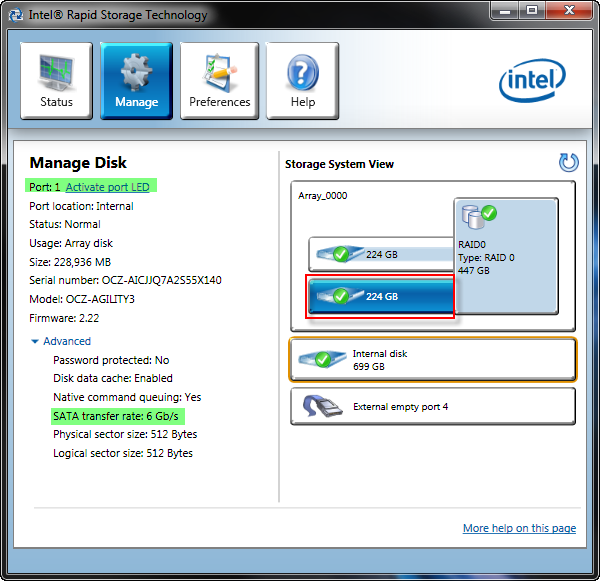Open More help on this page
The width and height of the screenshot is (600, 581).
point(519,528)
